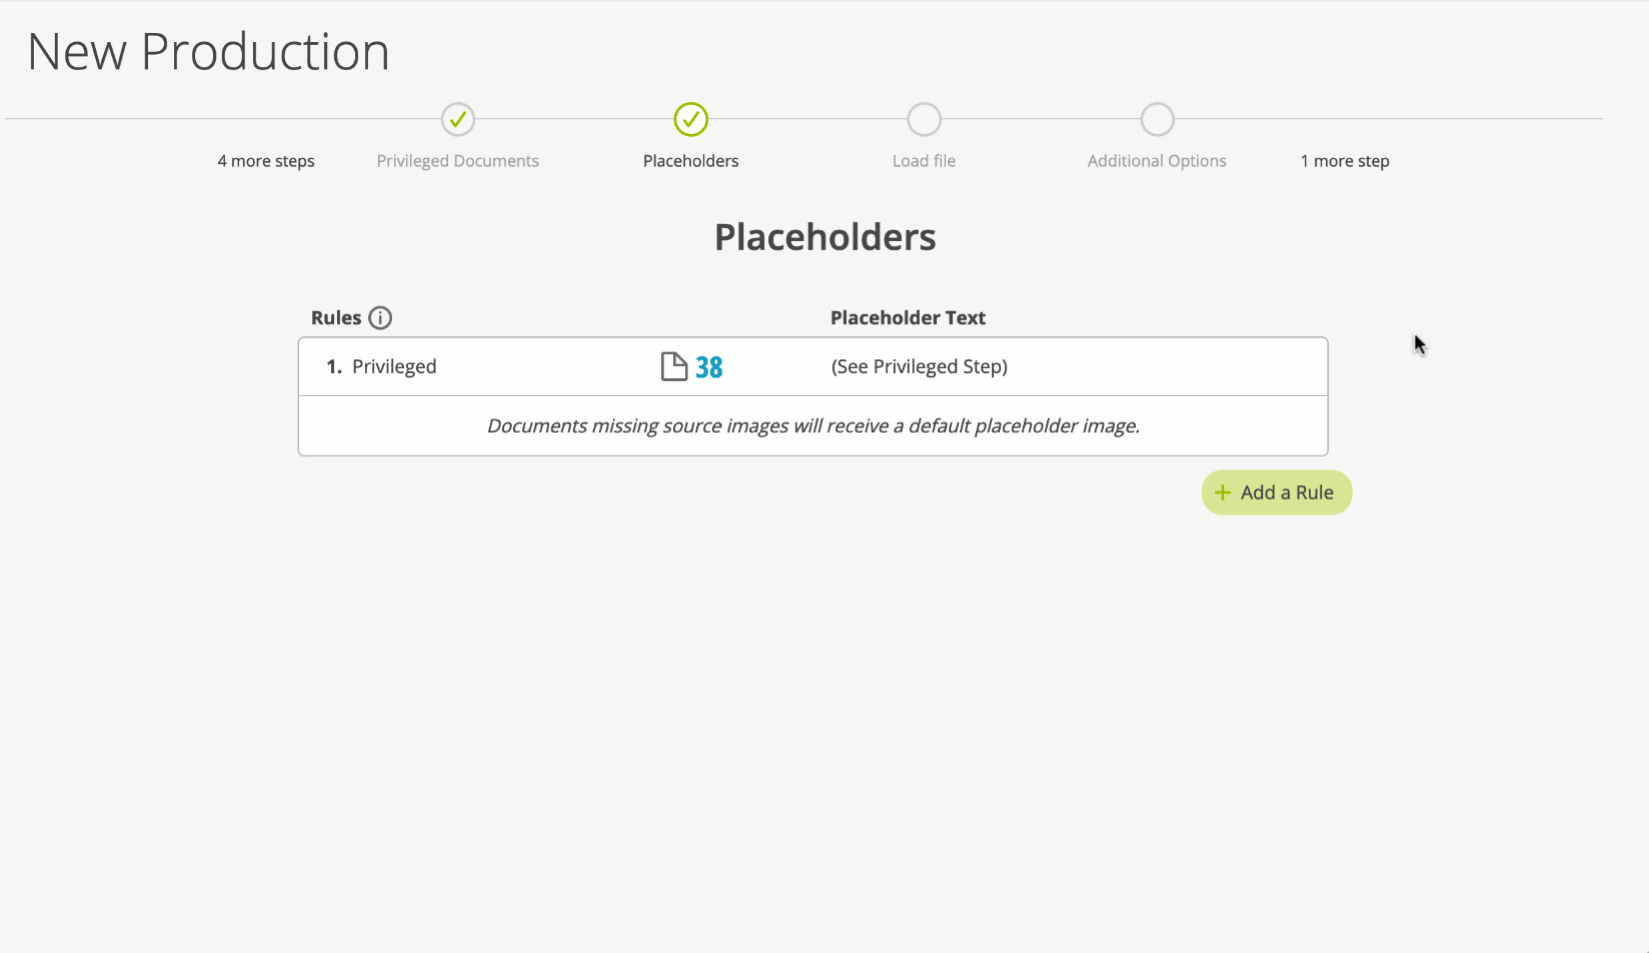Expand the 1 more step link
This screenshot has width=1649, height=953.
tap(1345, 161)
